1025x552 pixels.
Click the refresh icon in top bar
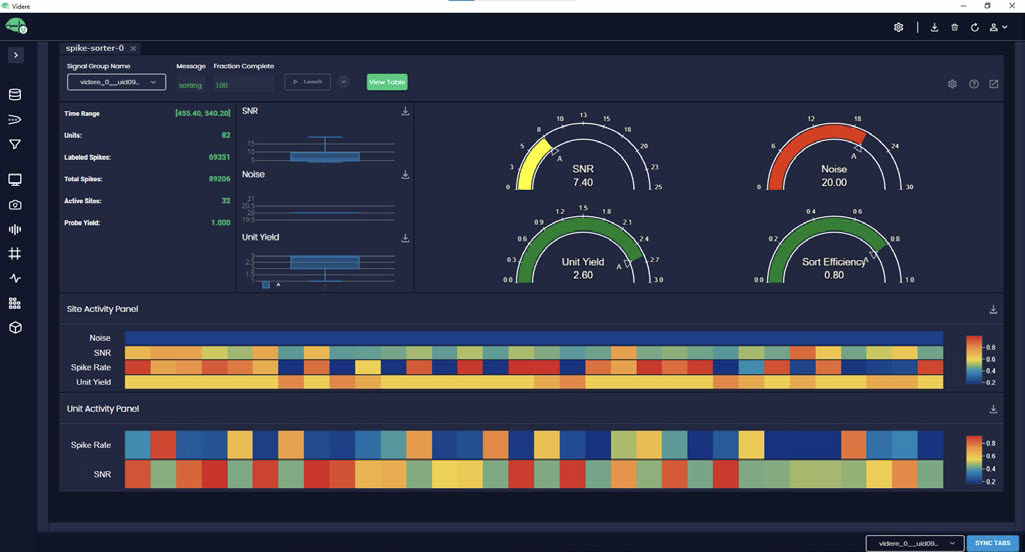coord(975,27)
